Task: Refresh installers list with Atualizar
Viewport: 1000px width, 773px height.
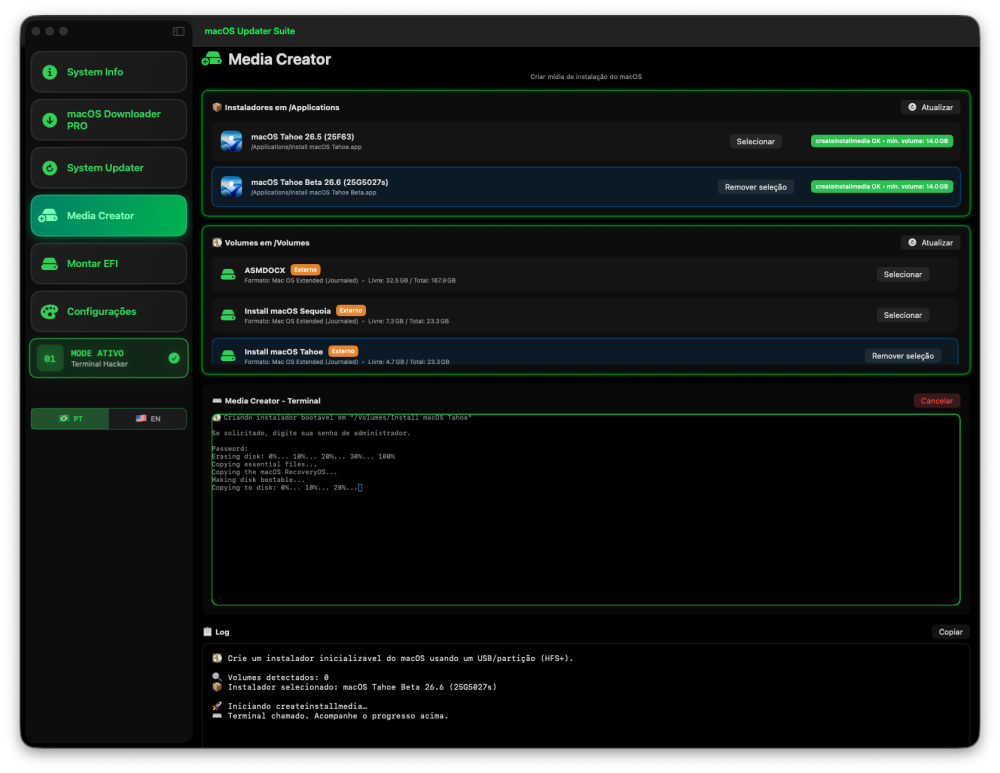Action: 930,107
